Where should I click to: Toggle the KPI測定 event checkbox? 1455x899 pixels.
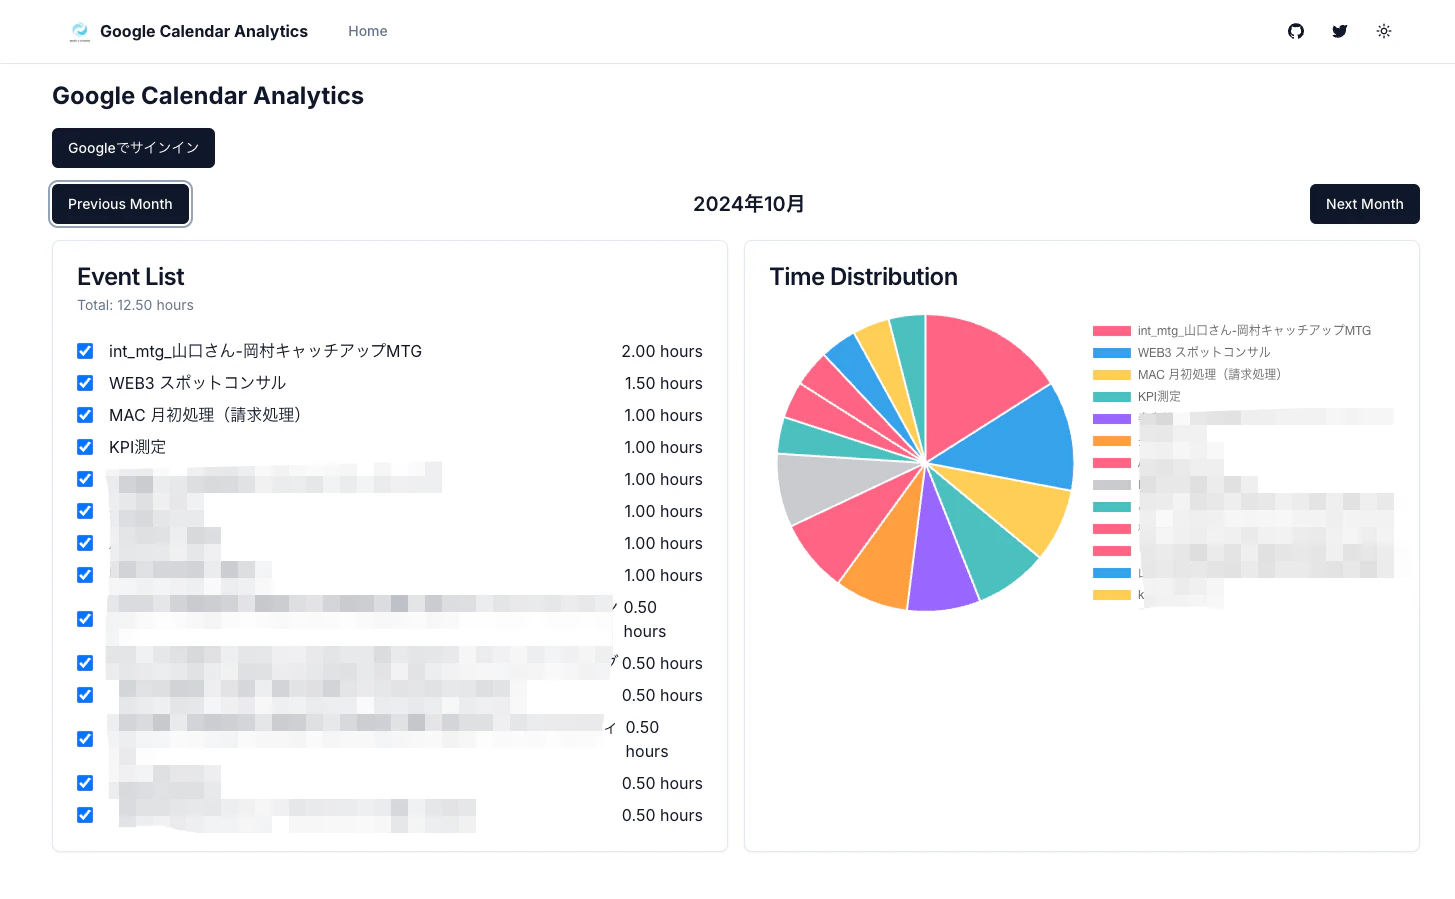[x=85, y=447]
